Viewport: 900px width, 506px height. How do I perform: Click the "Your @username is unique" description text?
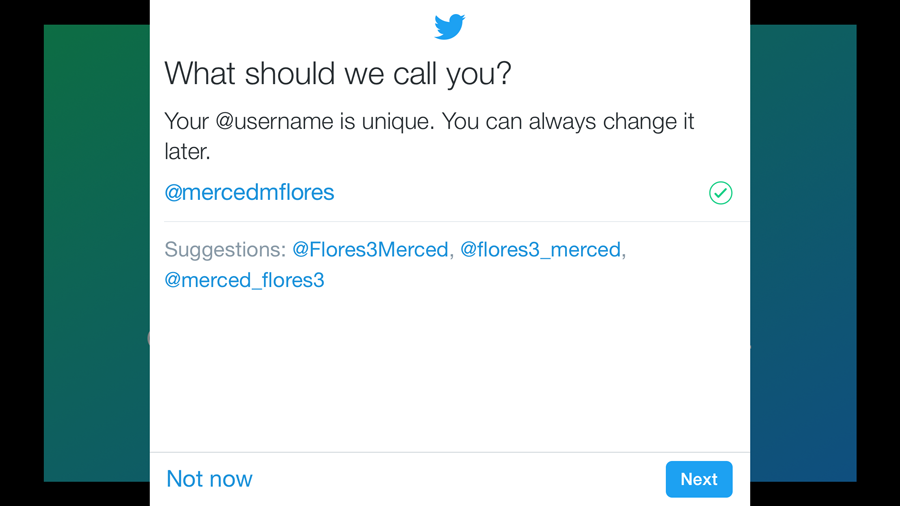(429, 136)
